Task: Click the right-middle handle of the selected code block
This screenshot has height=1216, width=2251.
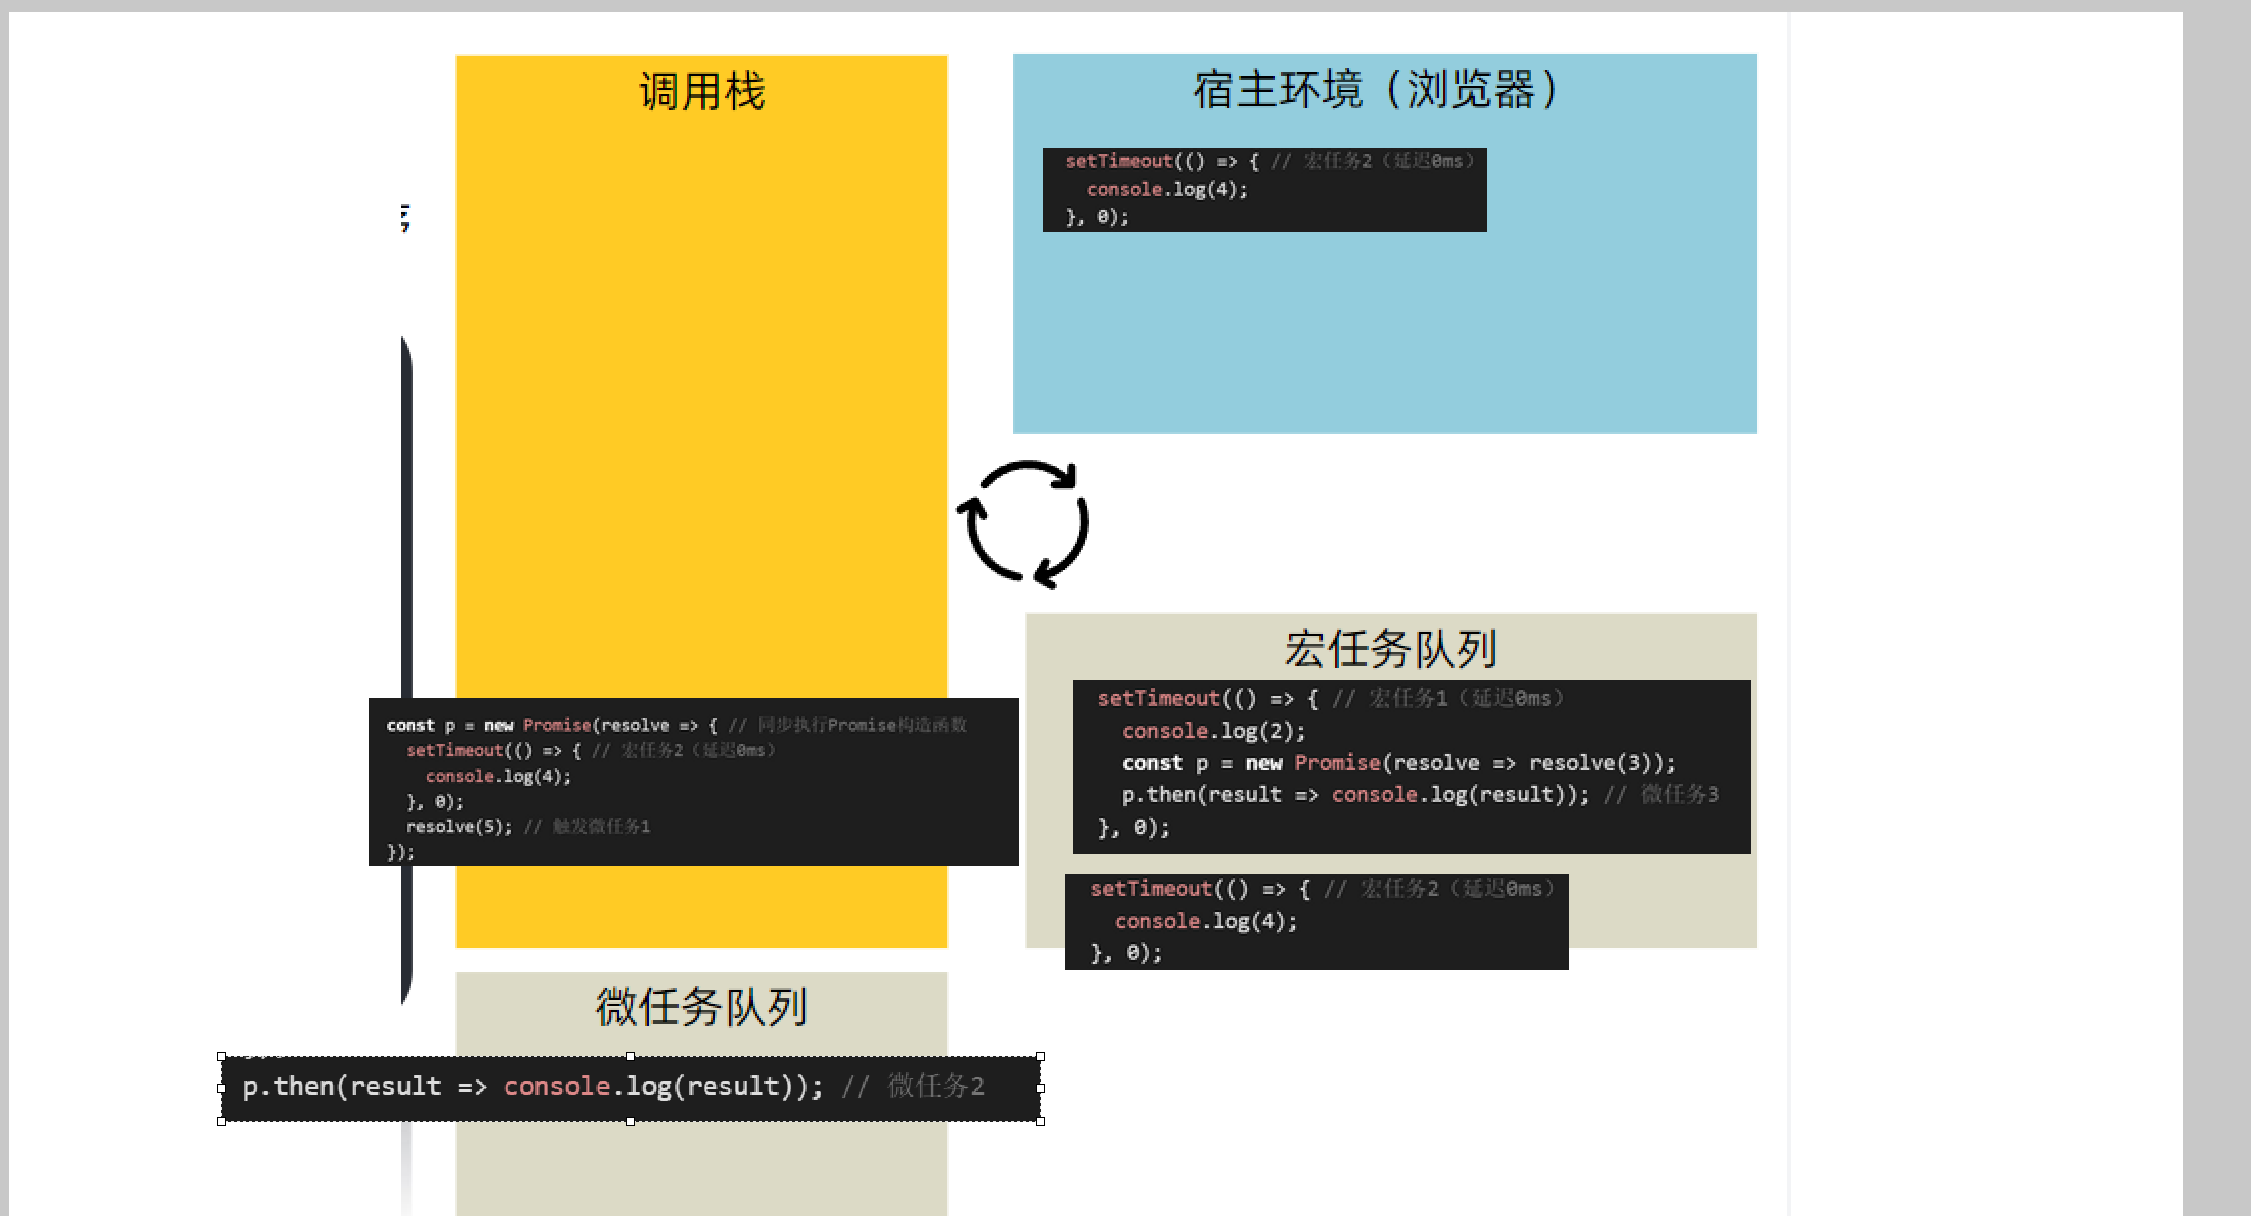Action: [x=1040, y=1089]
